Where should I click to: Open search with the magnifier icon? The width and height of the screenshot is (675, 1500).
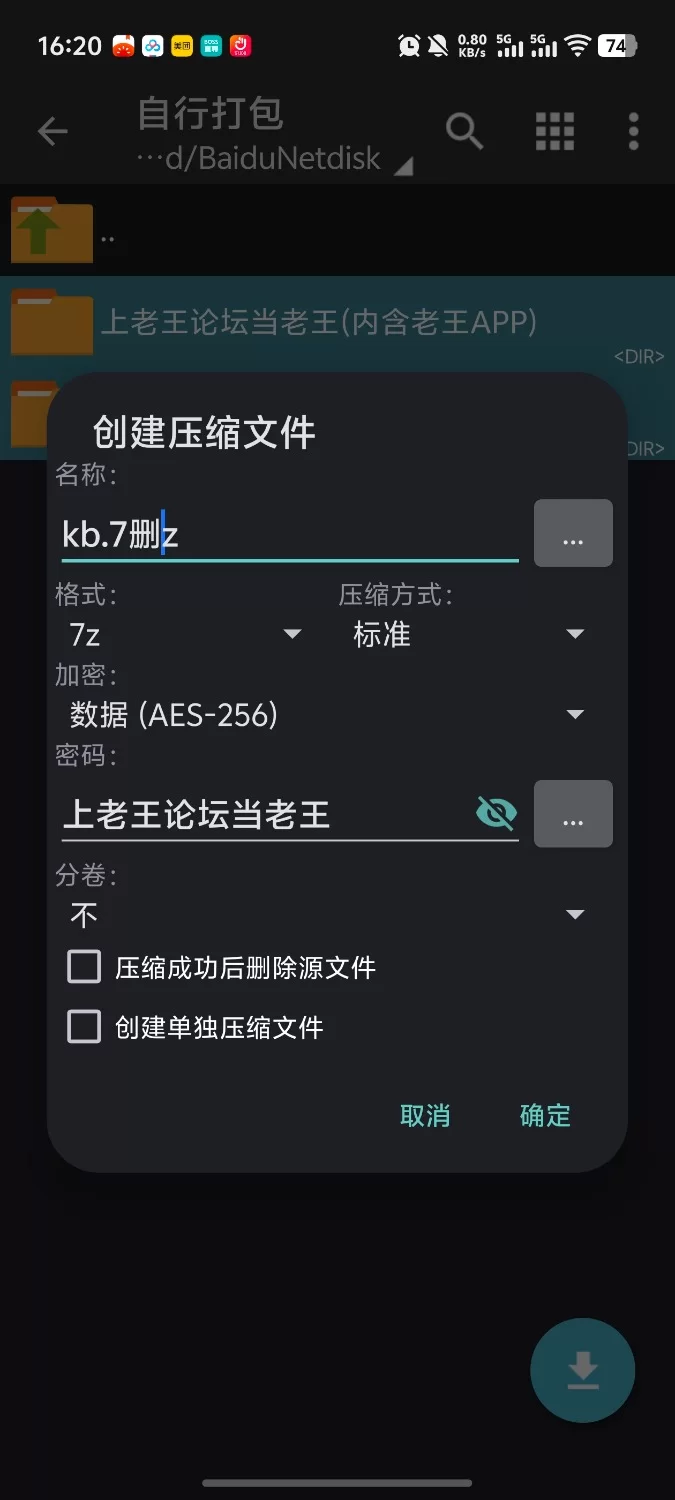pyautogui.click(x=464, y=131)
